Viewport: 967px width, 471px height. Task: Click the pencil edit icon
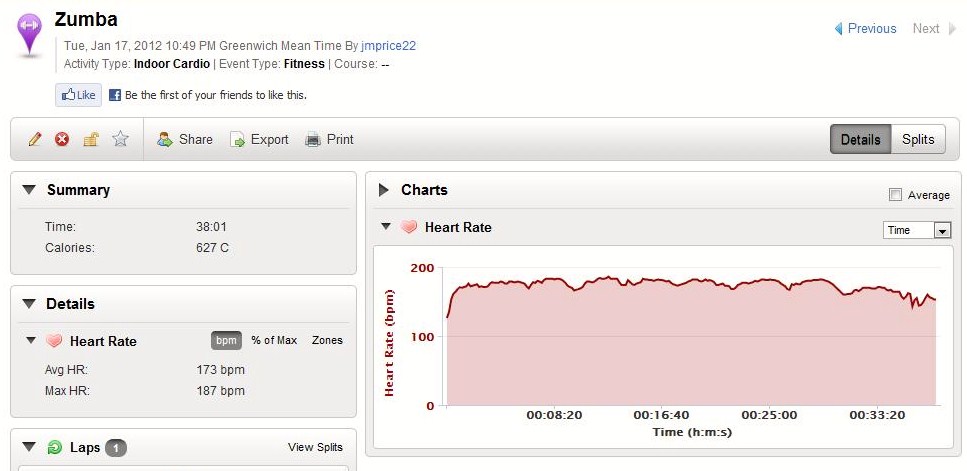[x=35, y=140]
